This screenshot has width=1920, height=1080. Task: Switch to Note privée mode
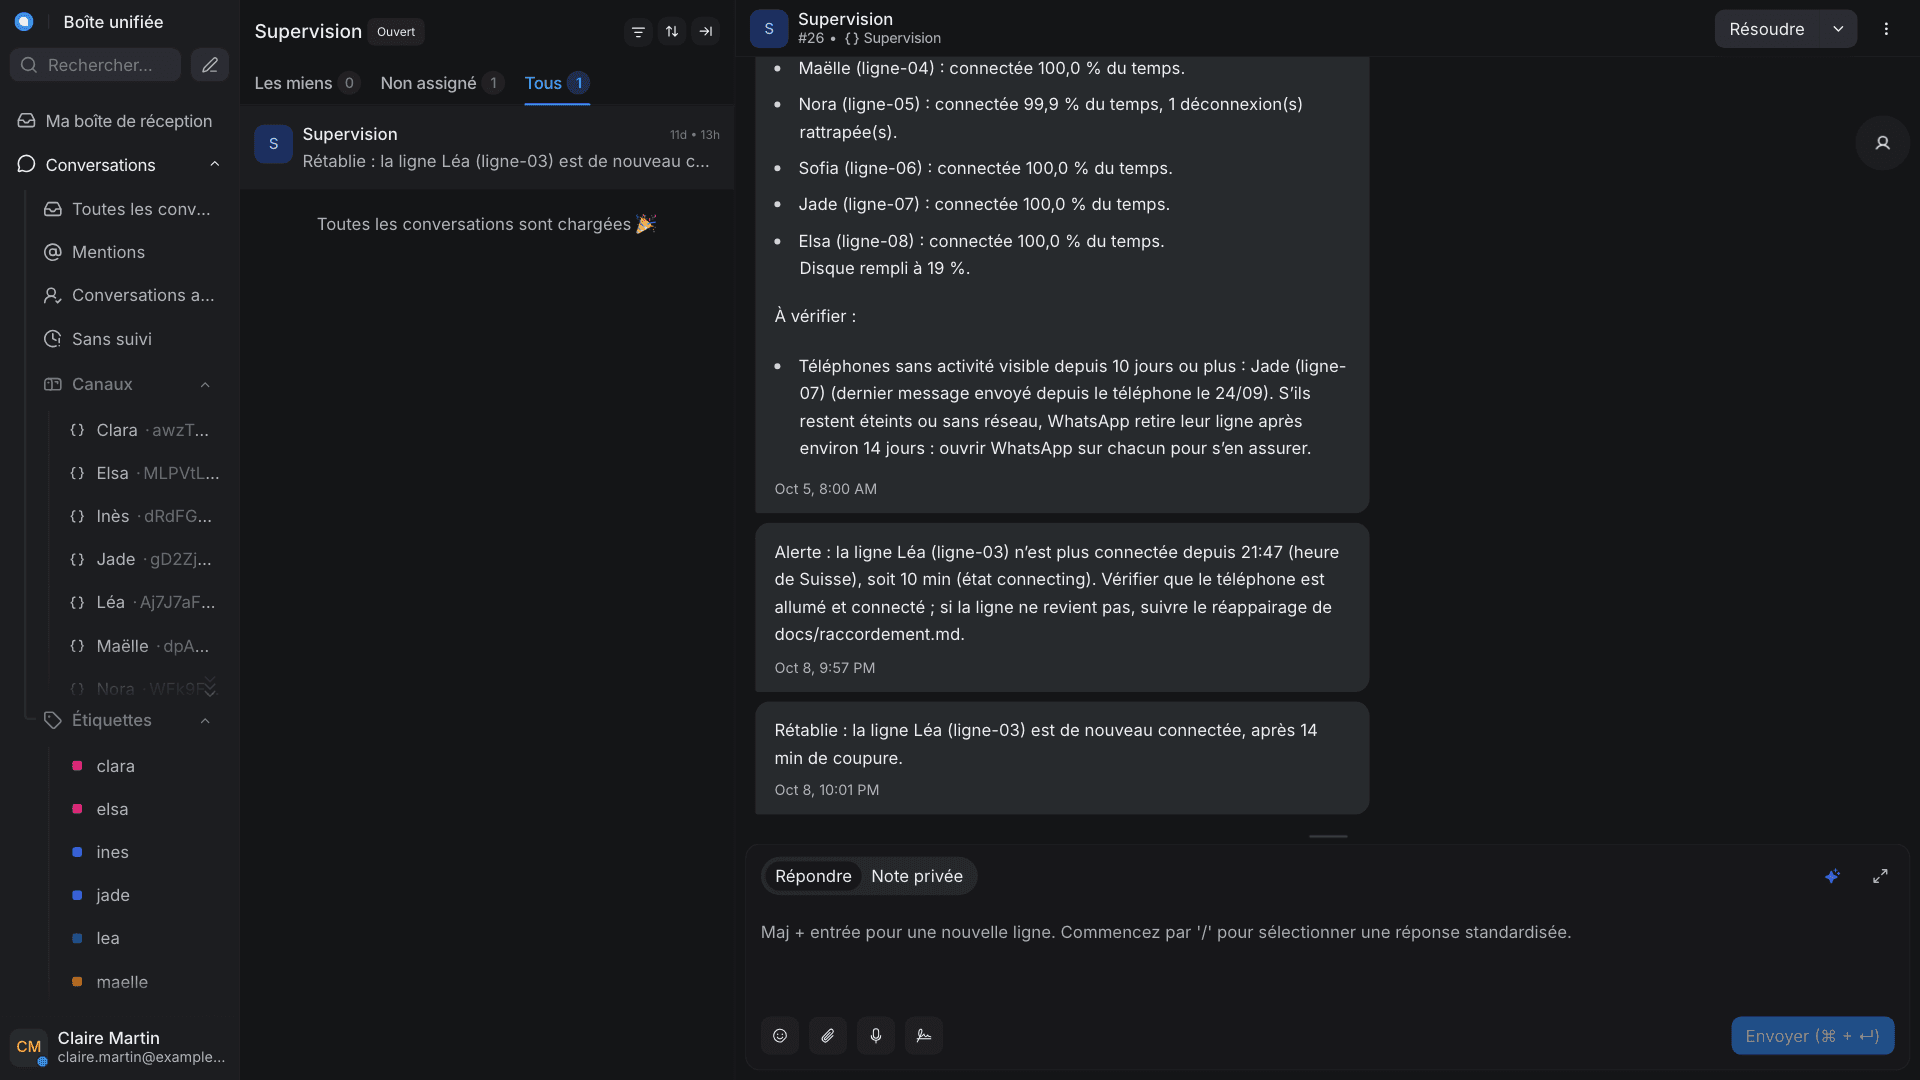[x=917, y=876]
